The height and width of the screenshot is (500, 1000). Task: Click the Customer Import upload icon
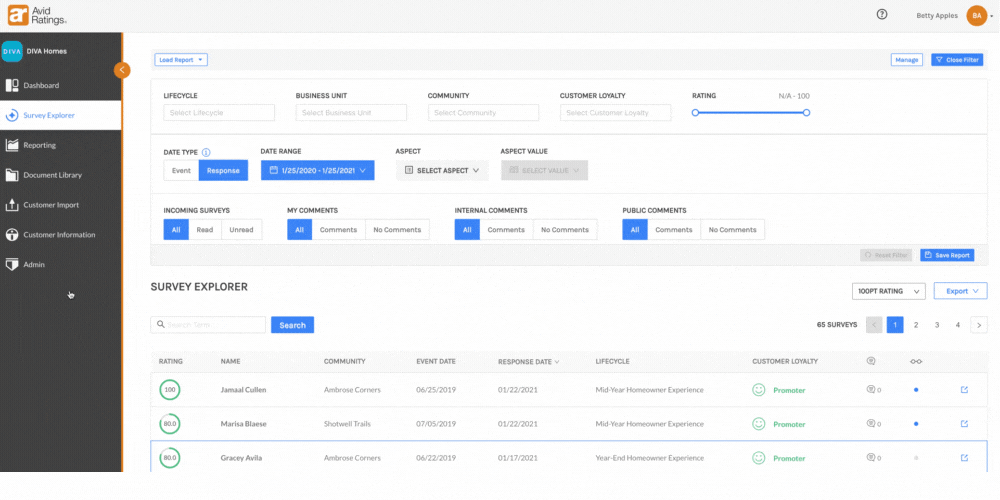(11, 205)
